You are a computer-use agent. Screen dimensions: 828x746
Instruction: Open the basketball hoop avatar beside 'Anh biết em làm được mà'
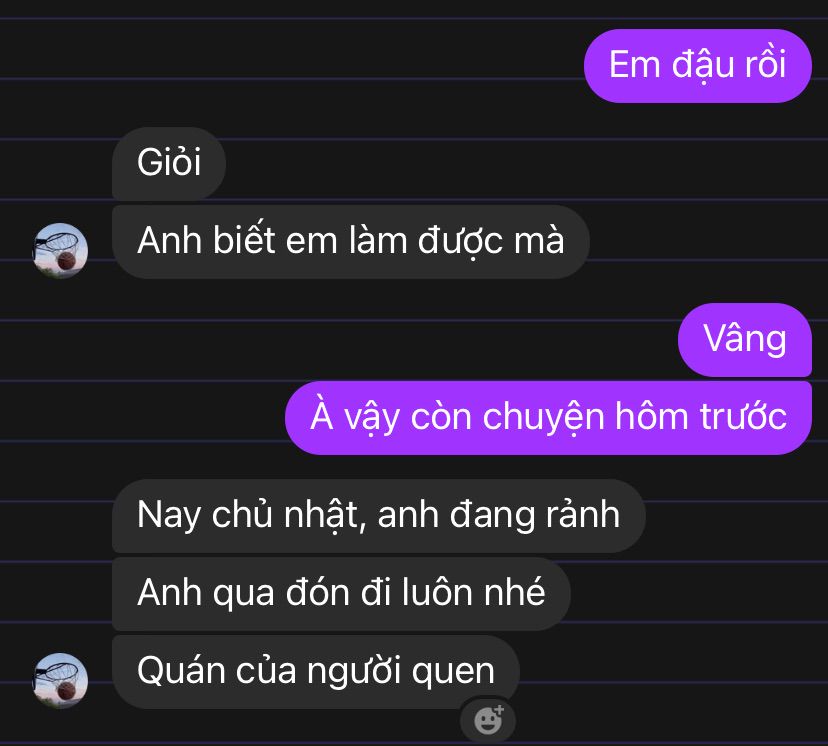point(61,250)
